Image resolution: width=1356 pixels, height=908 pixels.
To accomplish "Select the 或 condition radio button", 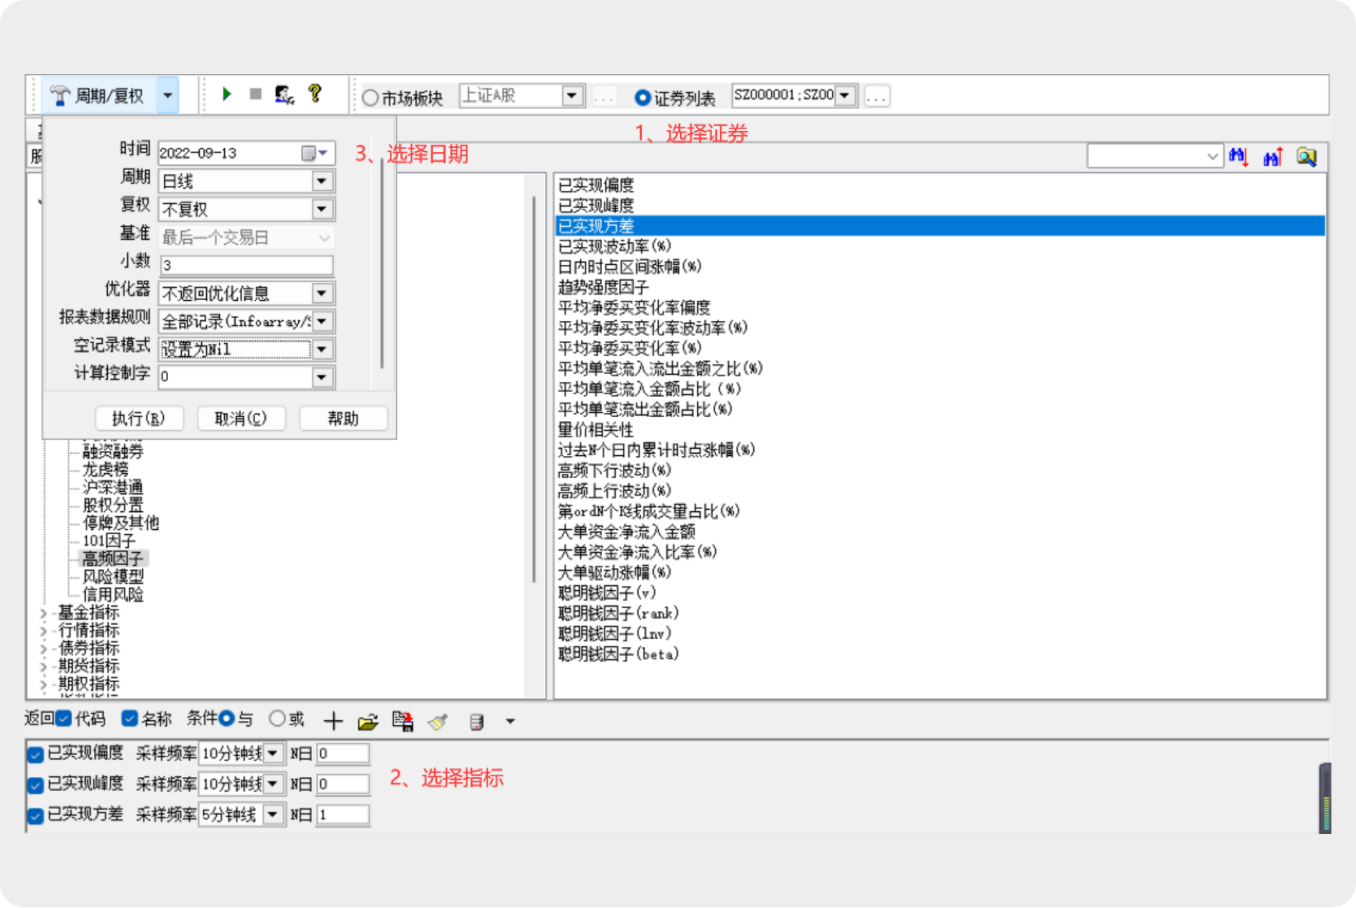I will pyautogui.click(x=277, y=719).
